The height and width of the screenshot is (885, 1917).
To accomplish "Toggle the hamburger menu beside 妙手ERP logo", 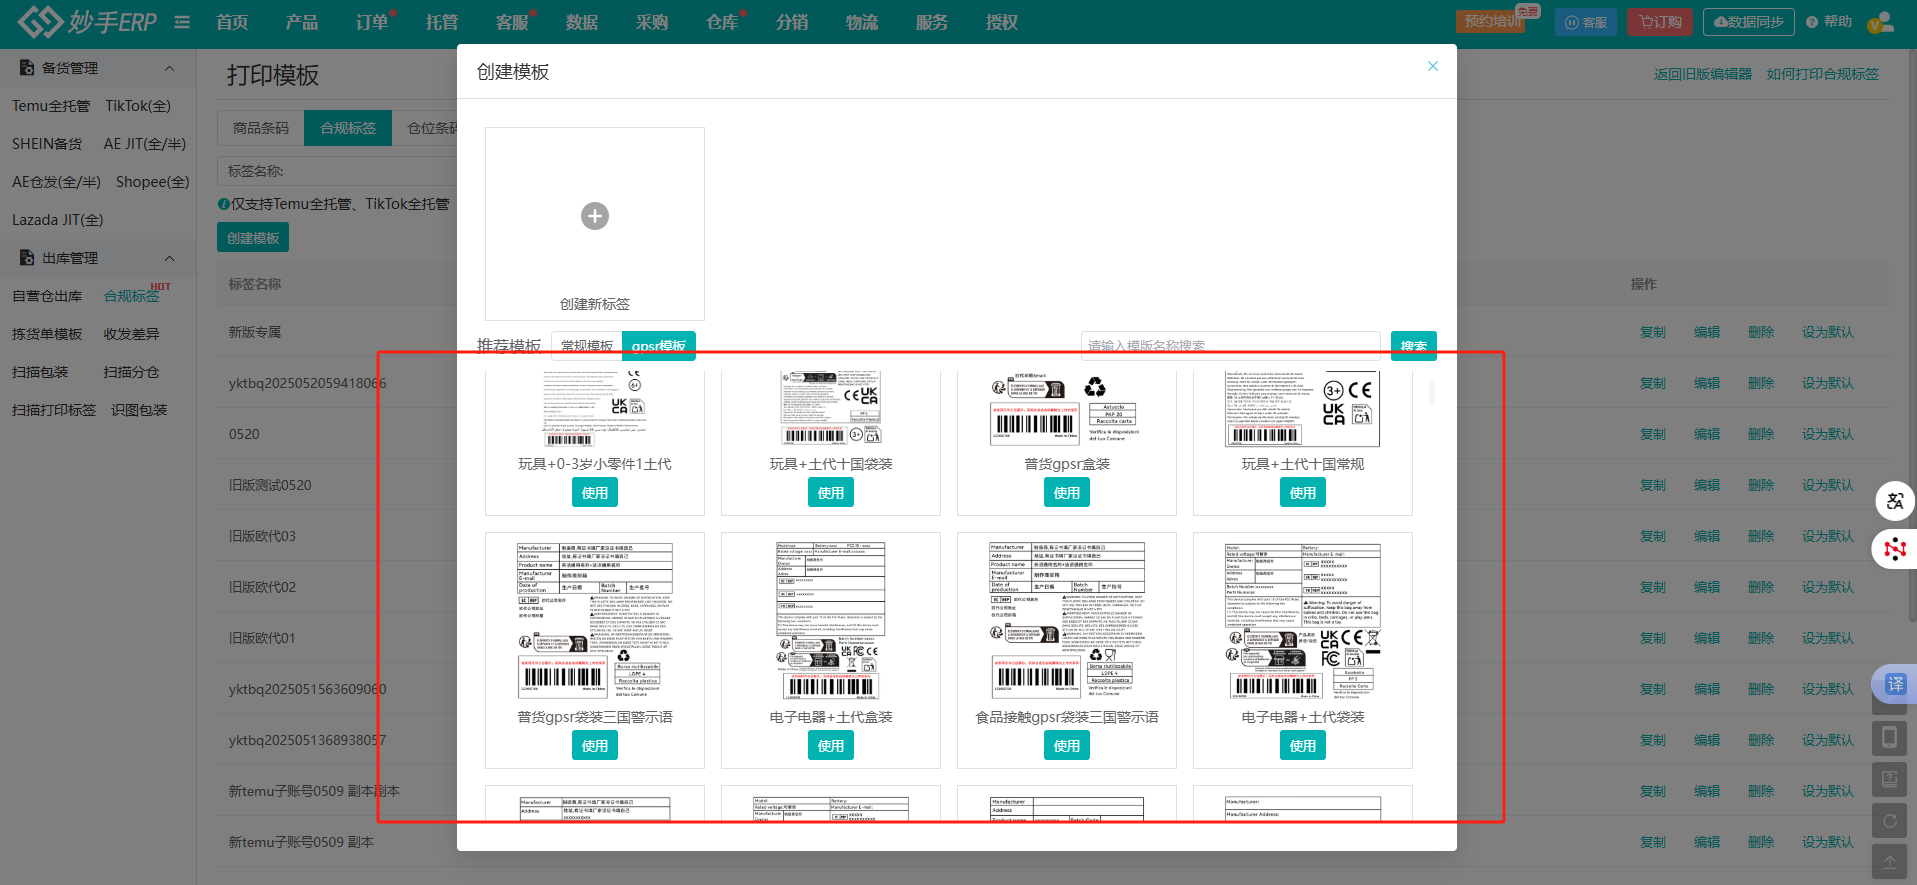I will click(182, 22).
